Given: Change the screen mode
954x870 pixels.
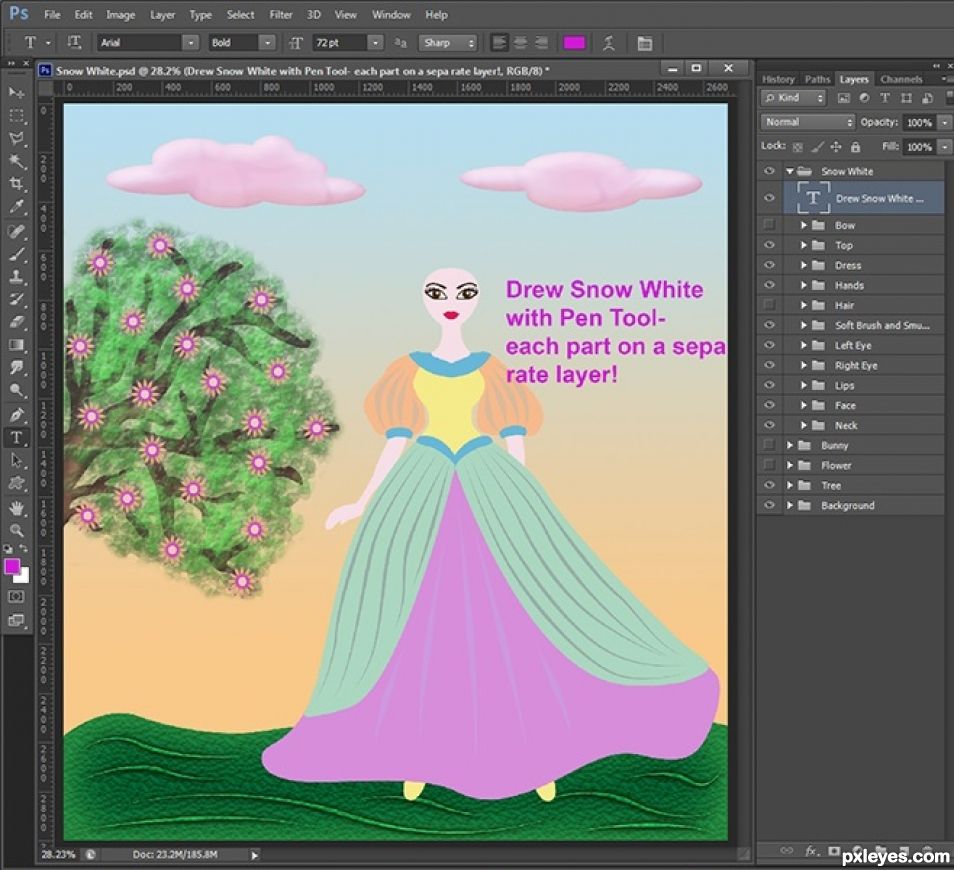Looking at the screenshot, I should pyautogui.click(x=16, y=620).
